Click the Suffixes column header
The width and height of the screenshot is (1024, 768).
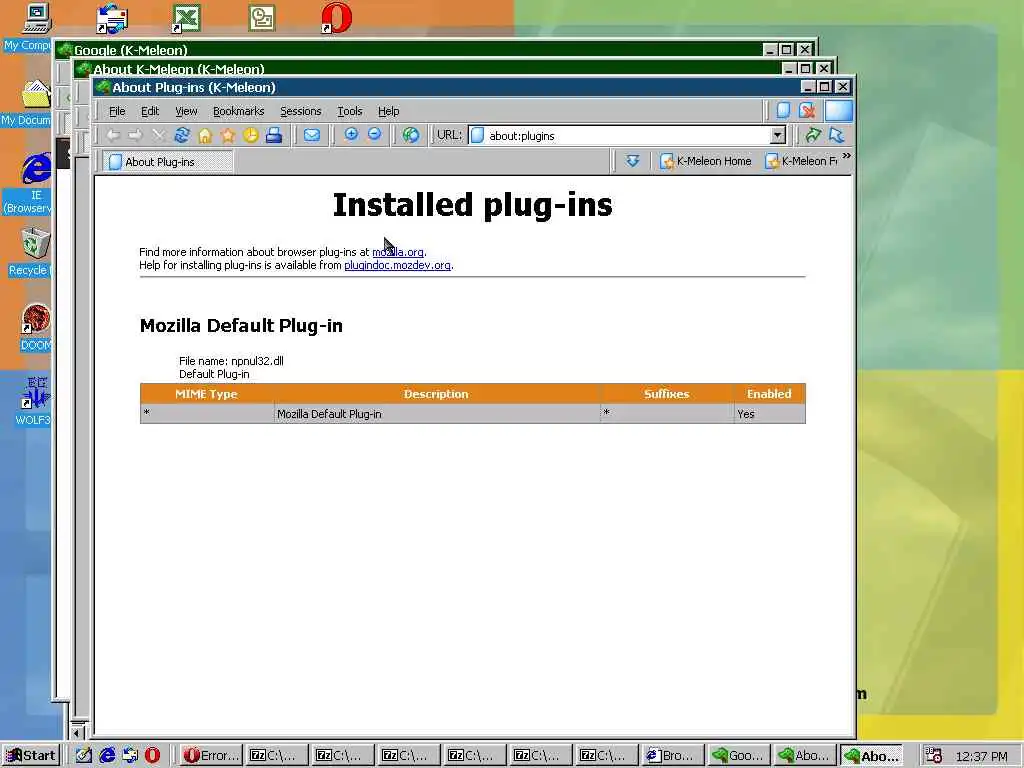coord(667,394)
